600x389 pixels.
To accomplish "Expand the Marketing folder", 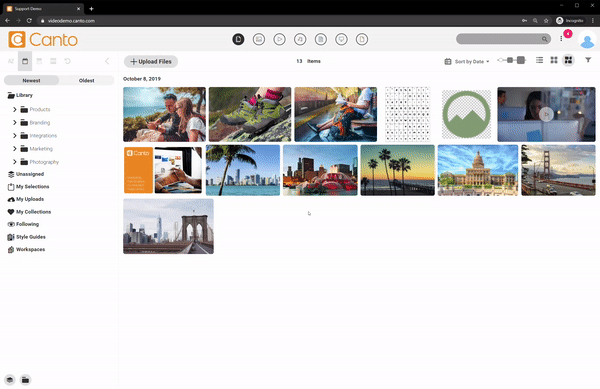I will tap(15, 148).
